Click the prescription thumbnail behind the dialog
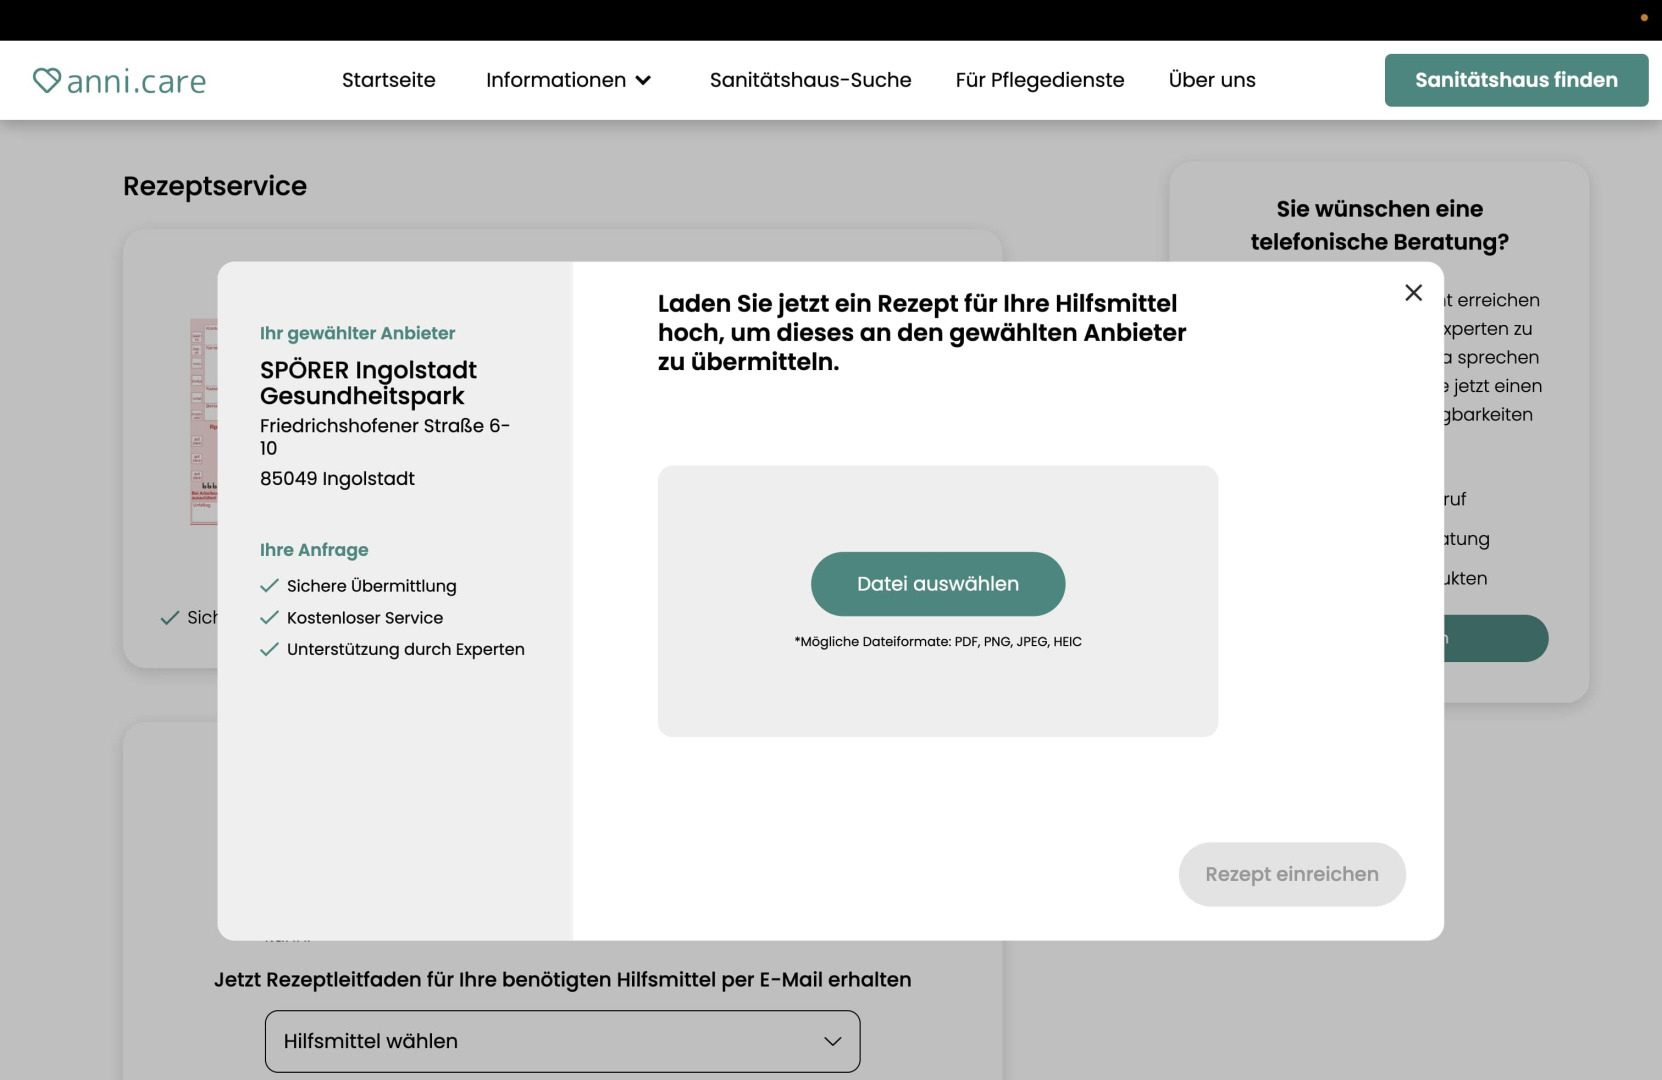 click(x=203, y=421)
